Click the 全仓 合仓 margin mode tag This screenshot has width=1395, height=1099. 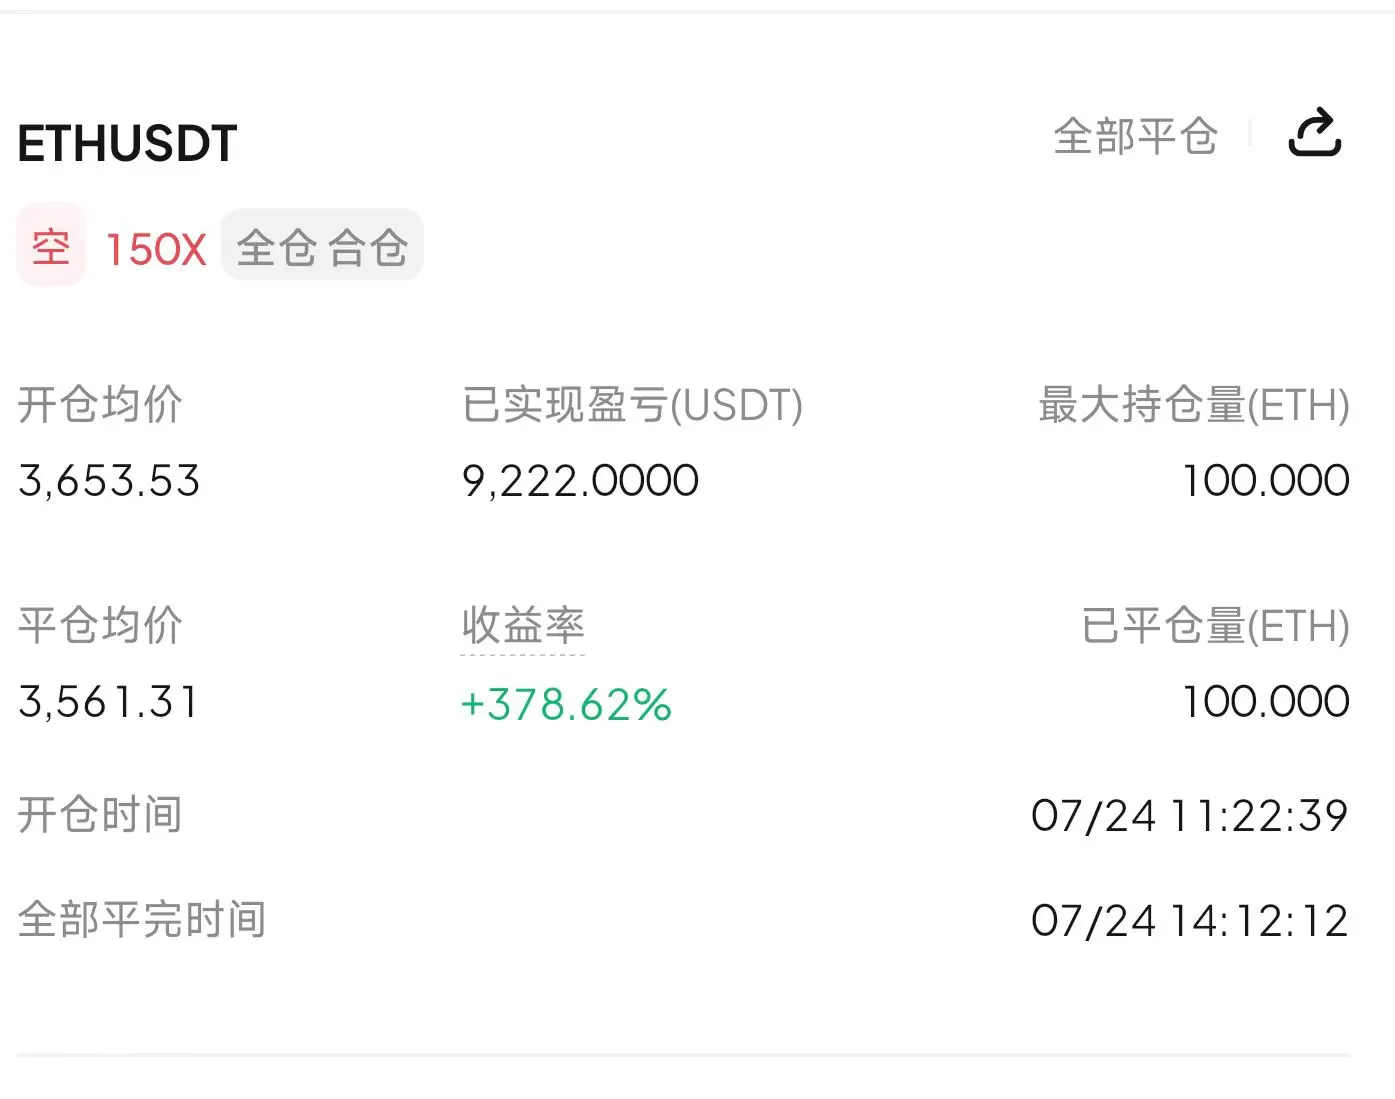pyautogui.click(x=322, y=246)
